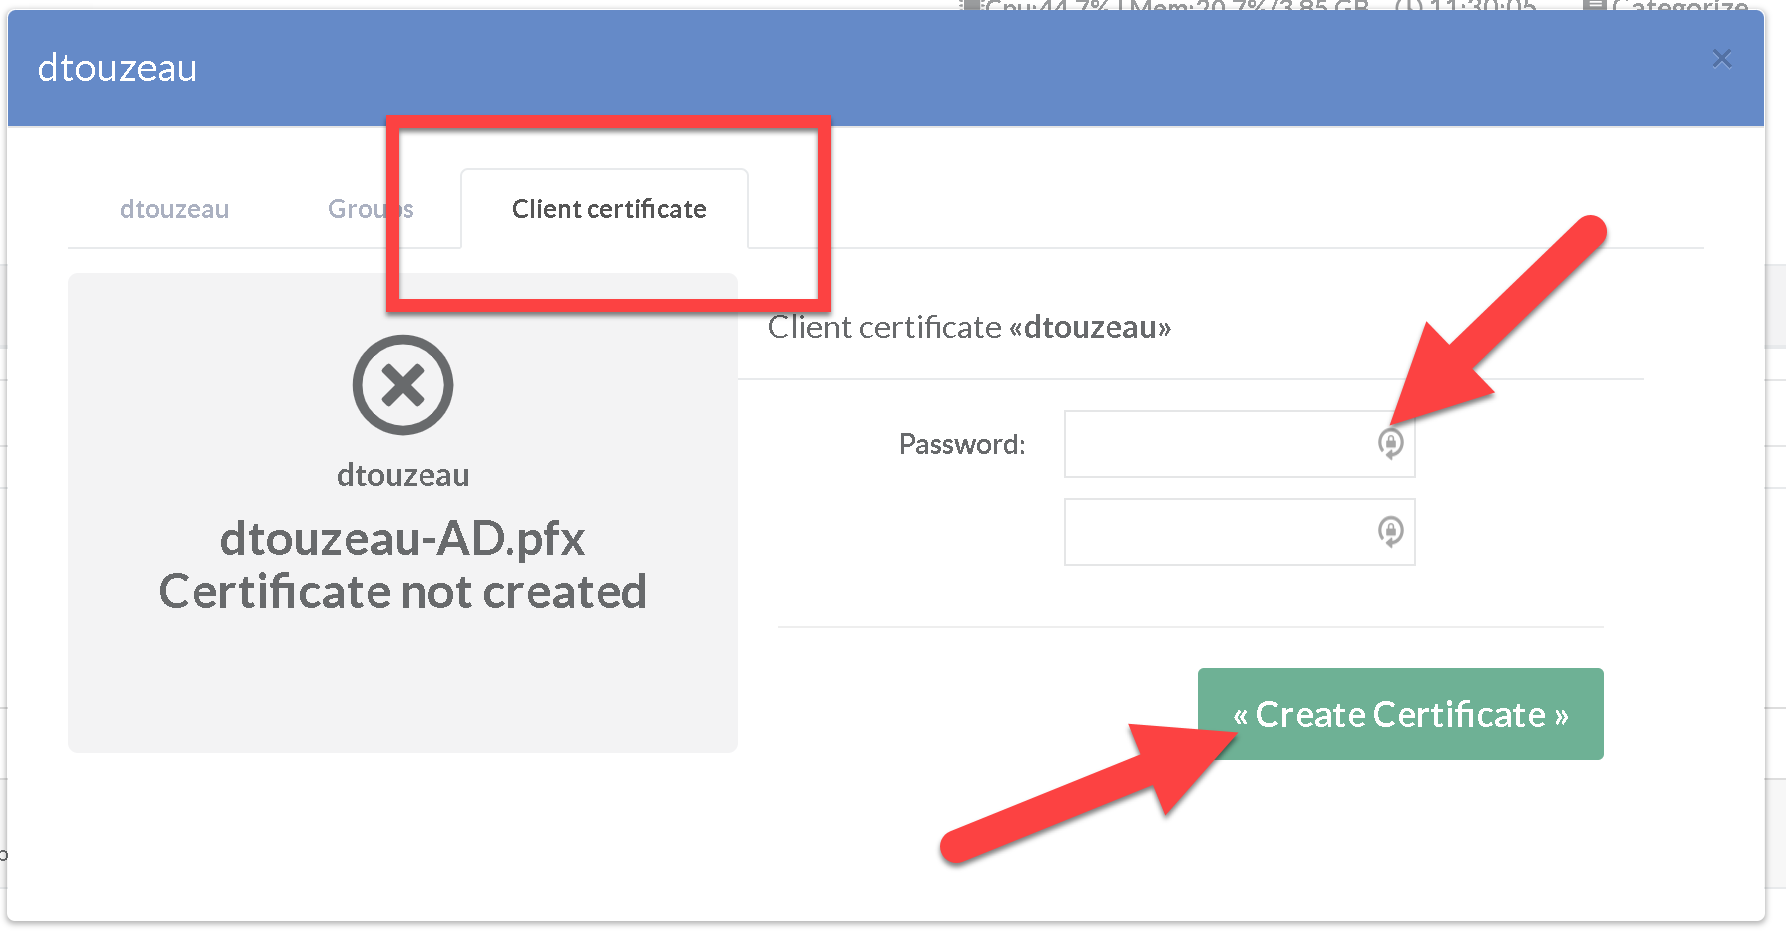Click the dtouzeau title in the dialog header
Screen dimensions: 1786x931
tap(117, 68)
